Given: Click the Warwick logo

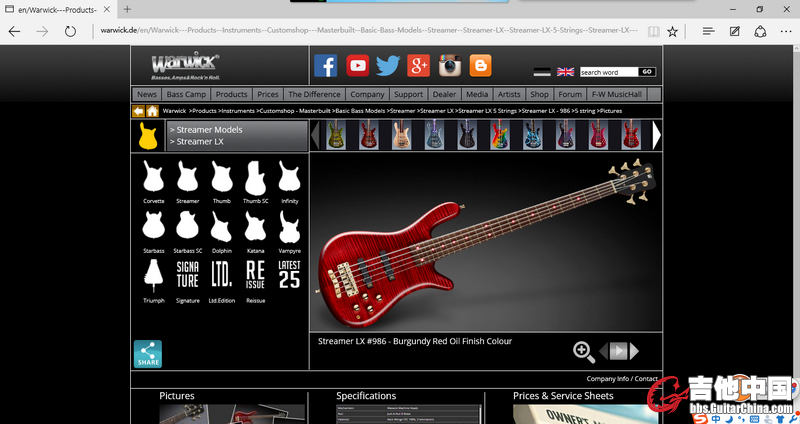Looking at the screenshot, I should point(185,67).
